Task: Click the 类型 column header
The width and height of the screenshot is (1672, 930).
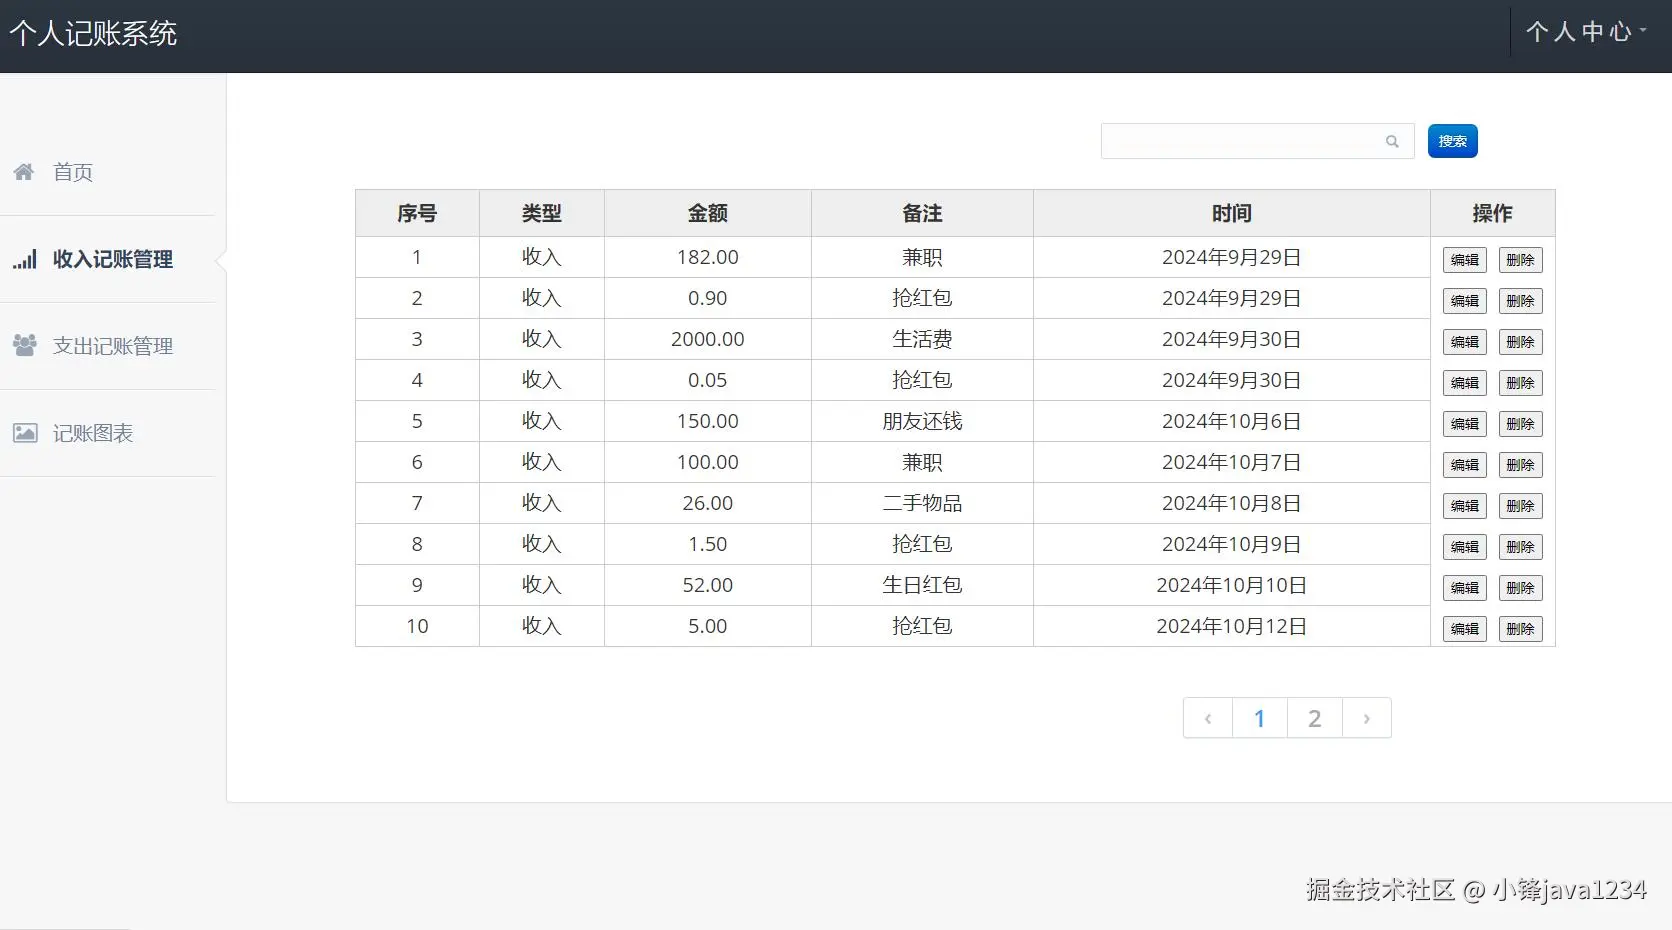Action: tap(542, 213)
